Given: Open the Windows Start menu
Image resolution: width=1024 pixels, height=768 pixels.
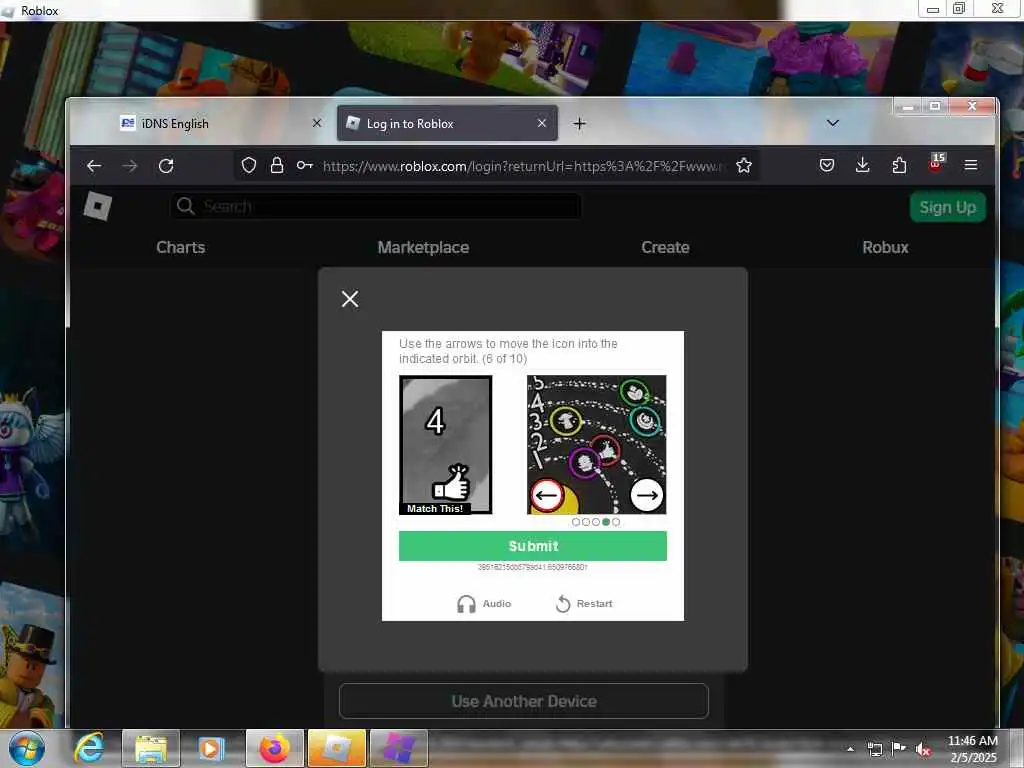Looking at the screenshot, I should 27,748.
